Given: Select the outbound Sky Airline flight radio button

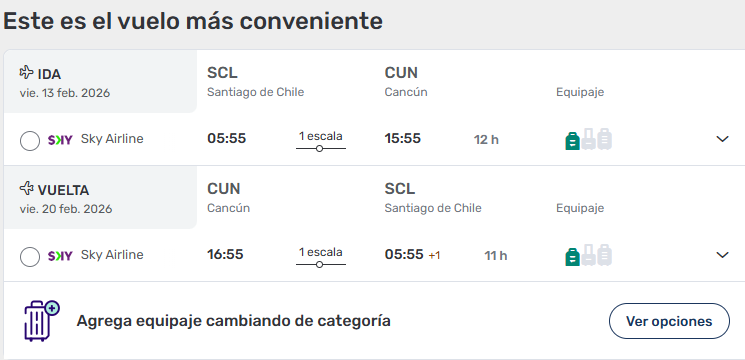Looking at the screenshot, I should (30, 141).
